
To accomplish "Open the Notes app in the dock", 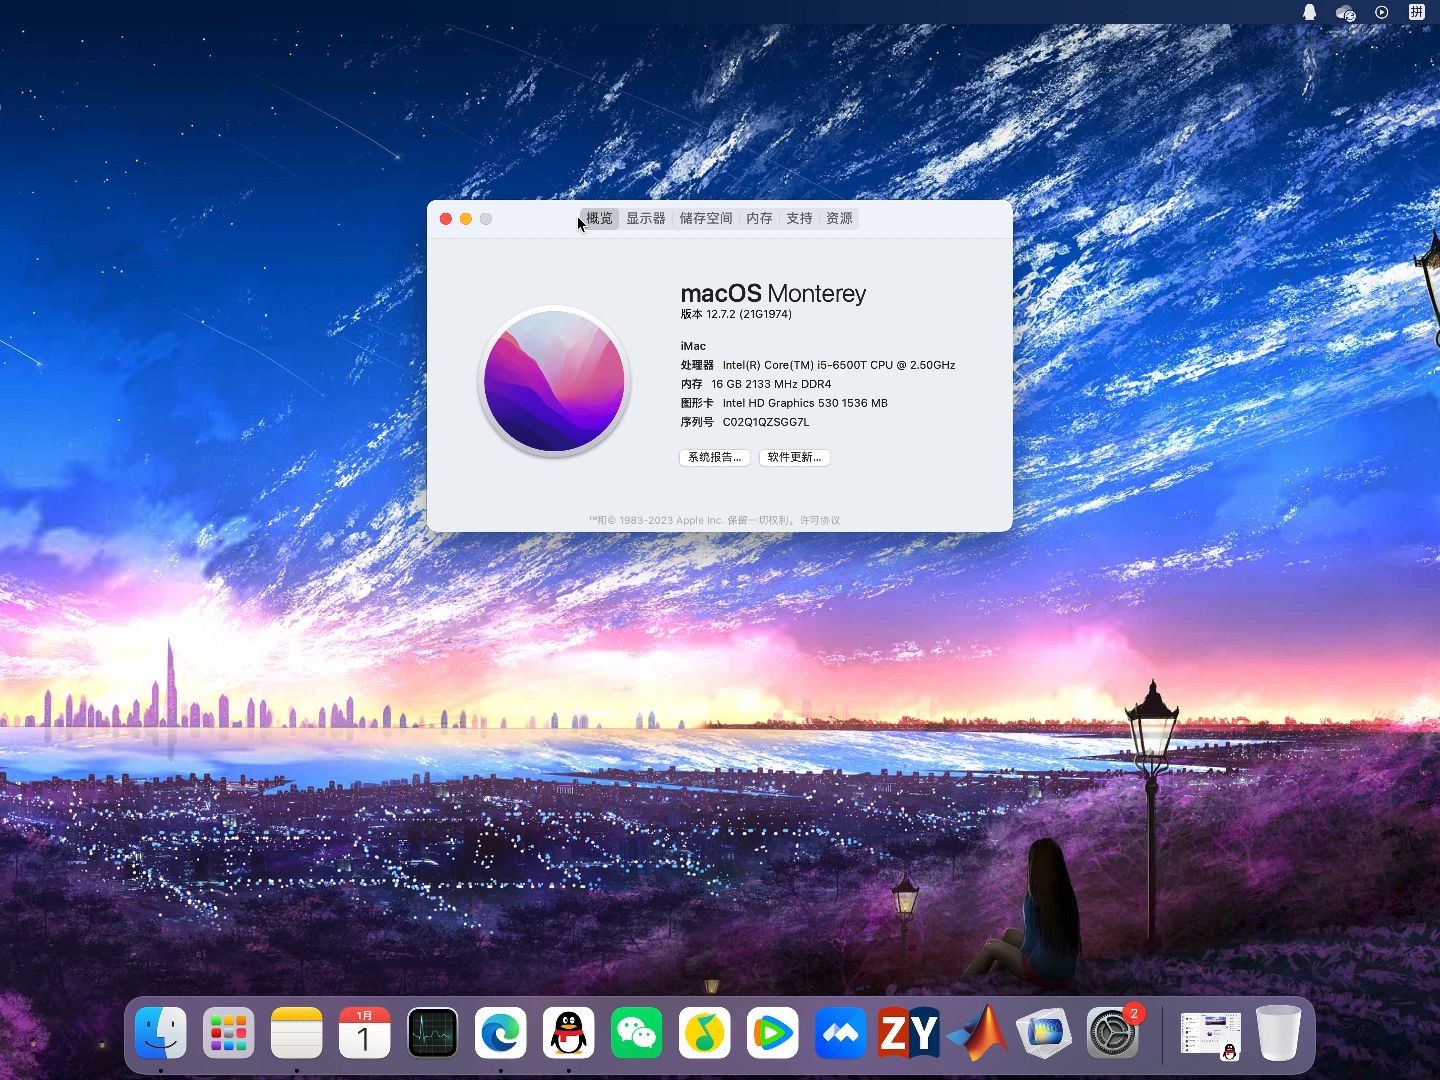I will (x=297, y=1033).
